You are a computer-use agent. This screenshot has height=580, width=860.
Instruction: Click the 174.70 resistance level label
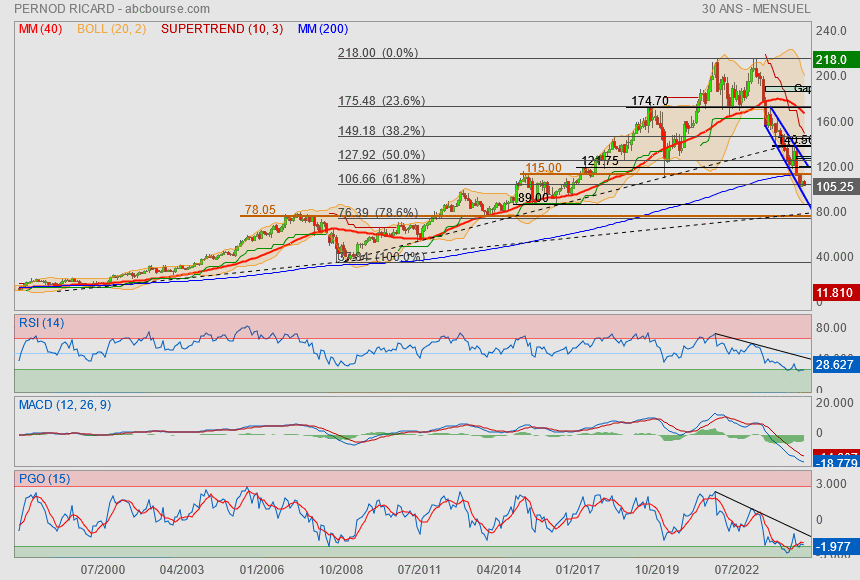coord(650,101)
